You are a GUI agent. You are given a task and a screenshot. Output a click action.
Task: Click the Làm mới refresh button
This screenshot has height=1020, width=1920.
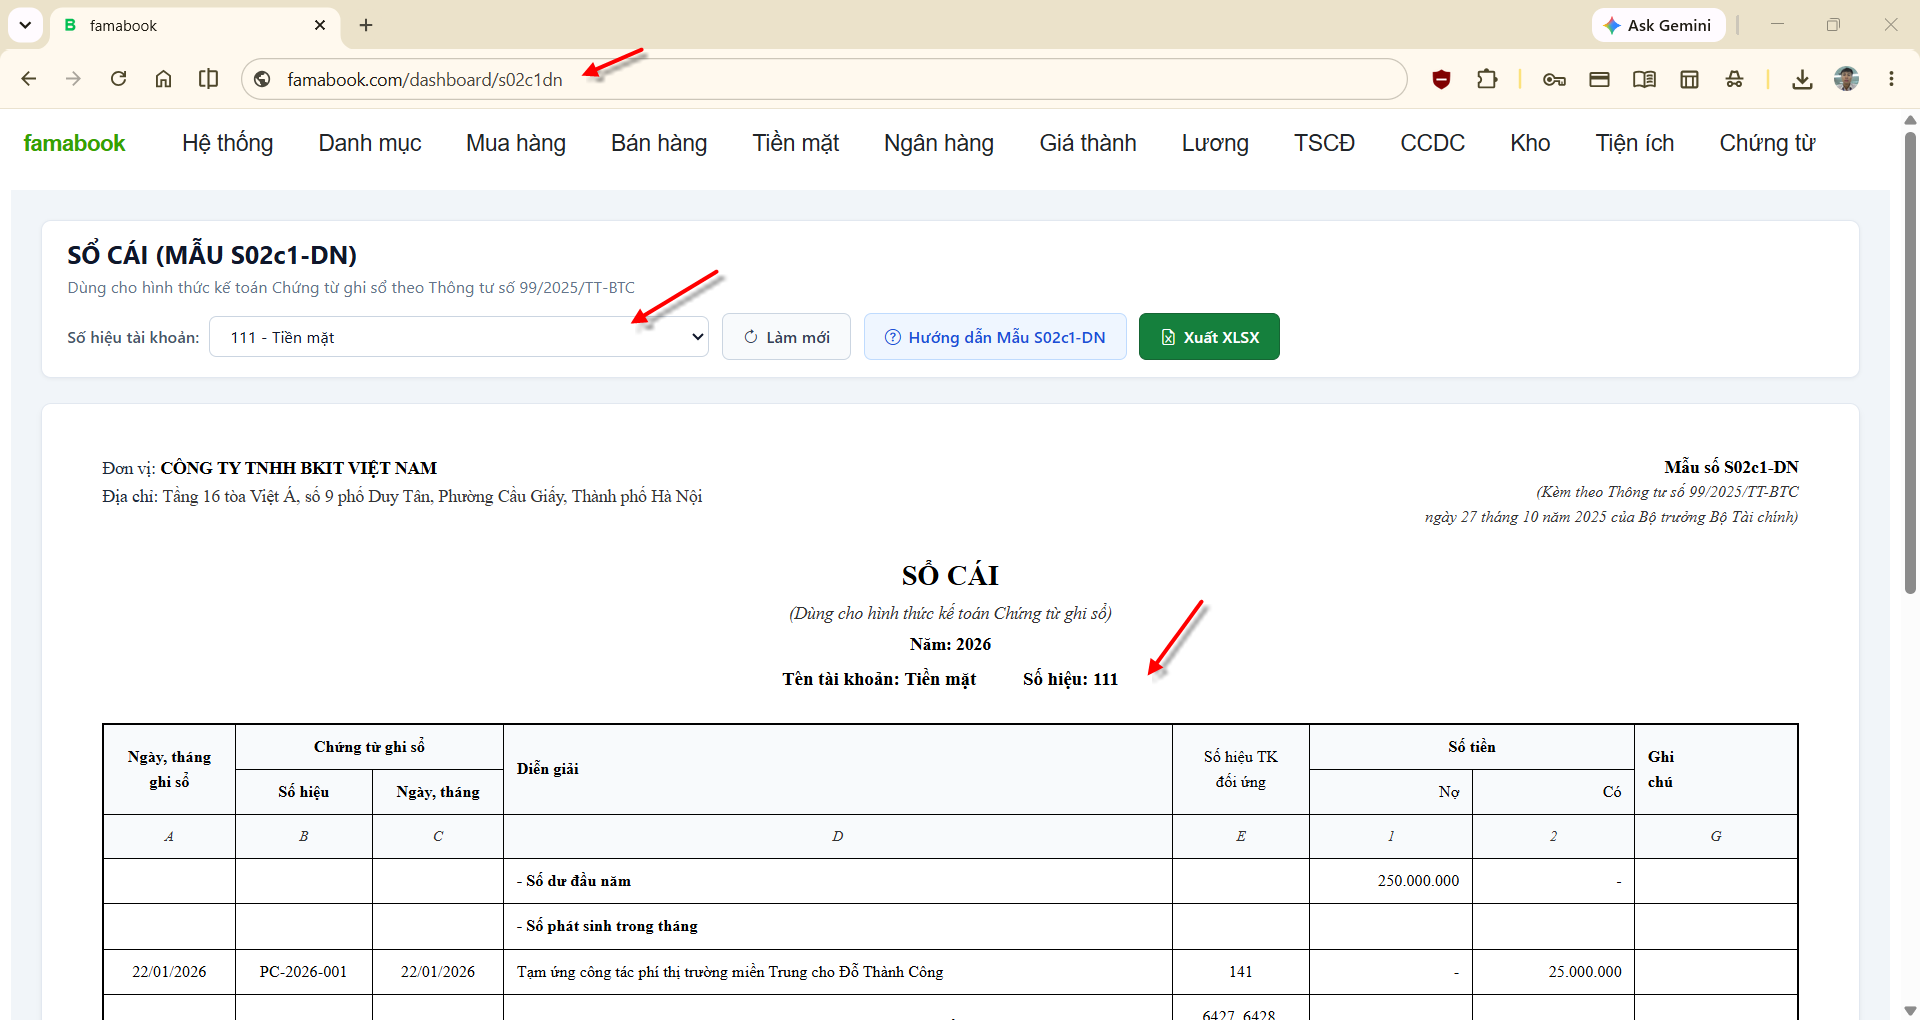pyautogui.click(x=786, y=337)
